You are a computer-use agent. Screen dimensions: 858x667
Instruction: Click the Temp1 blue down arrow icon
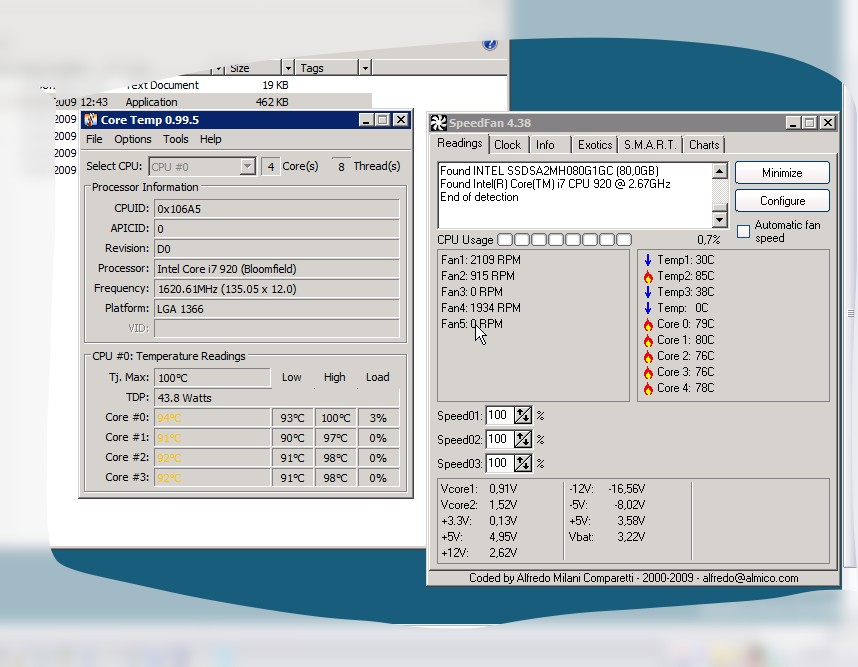coord(648,260)
